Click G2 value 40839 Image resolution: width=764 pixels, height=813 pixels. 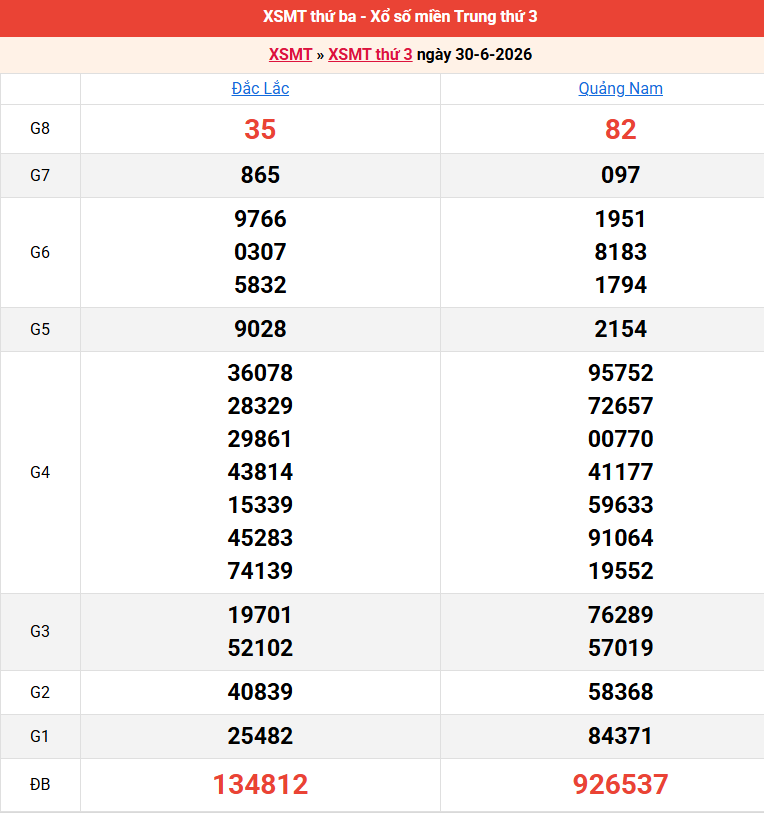pos(260,692)
